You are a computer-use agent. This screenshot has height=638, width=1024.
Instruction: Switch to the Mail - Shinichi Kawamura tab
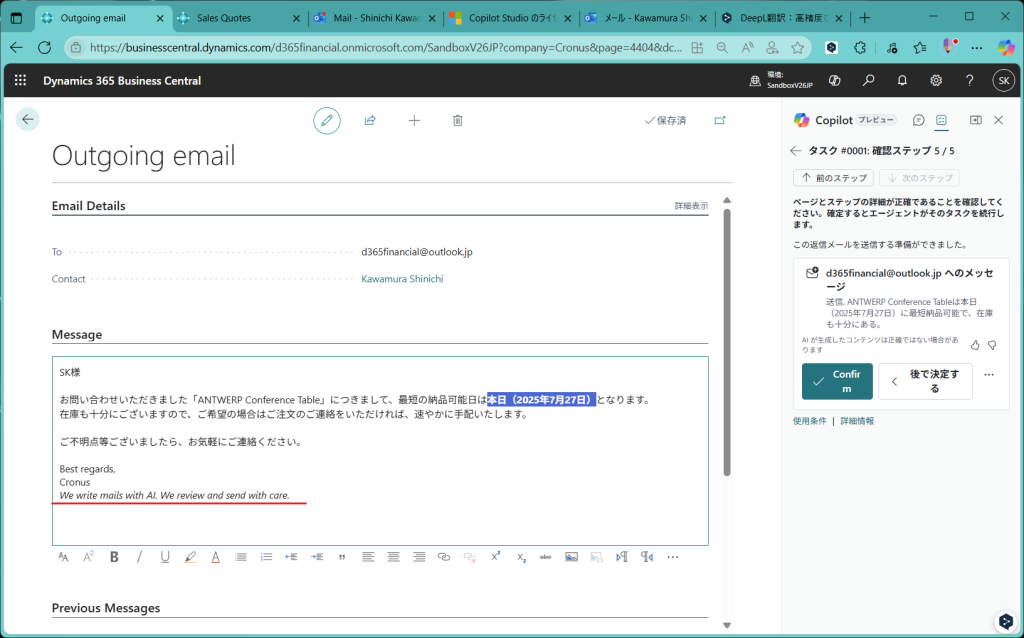point(376,18)
